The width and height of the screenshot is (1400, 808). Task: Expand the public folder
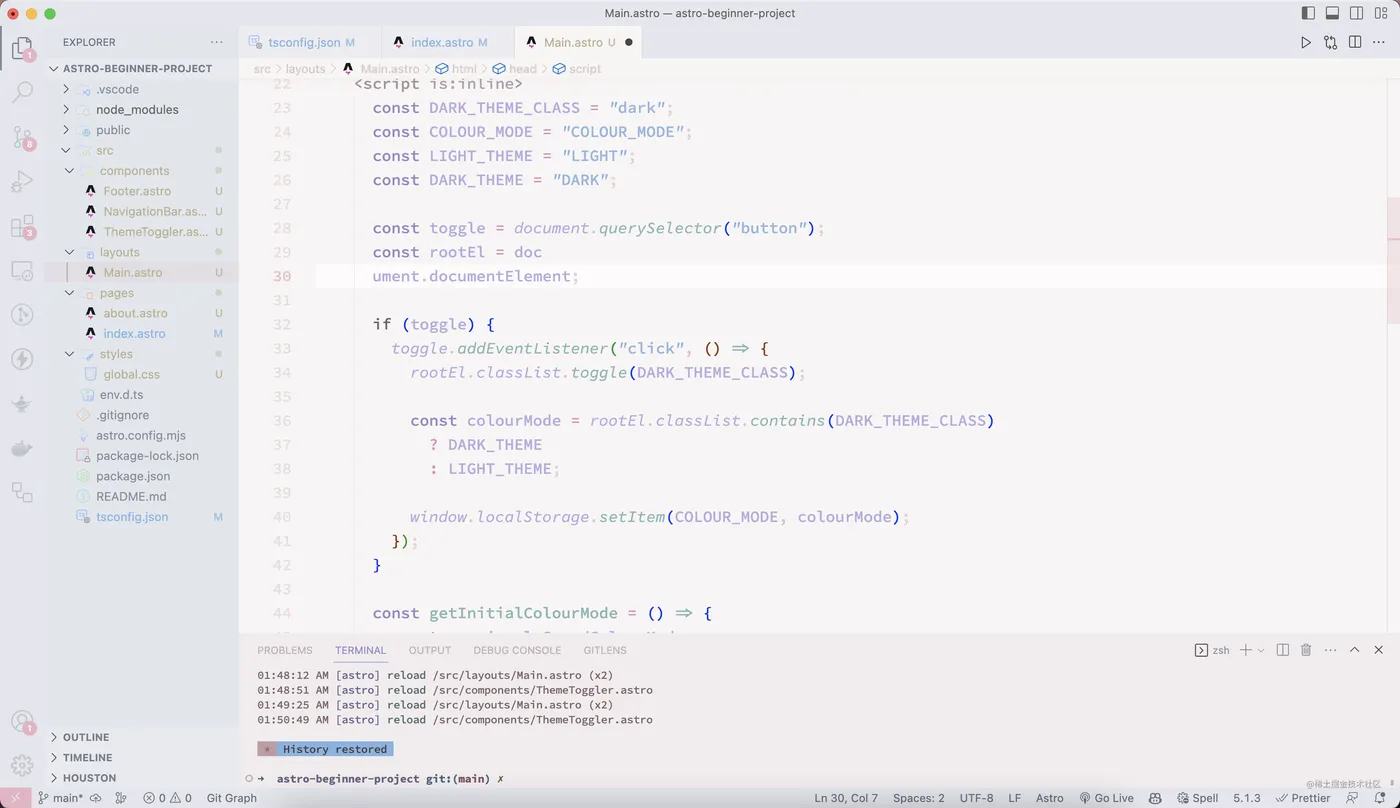coord(113,130)
